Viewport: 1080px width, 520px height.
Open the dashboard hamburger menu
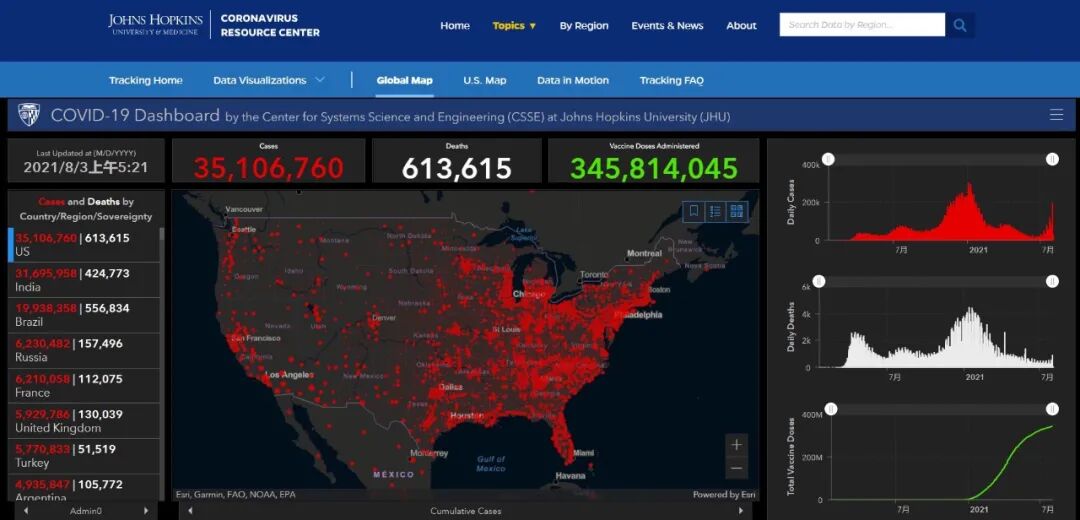[1057, 115]
